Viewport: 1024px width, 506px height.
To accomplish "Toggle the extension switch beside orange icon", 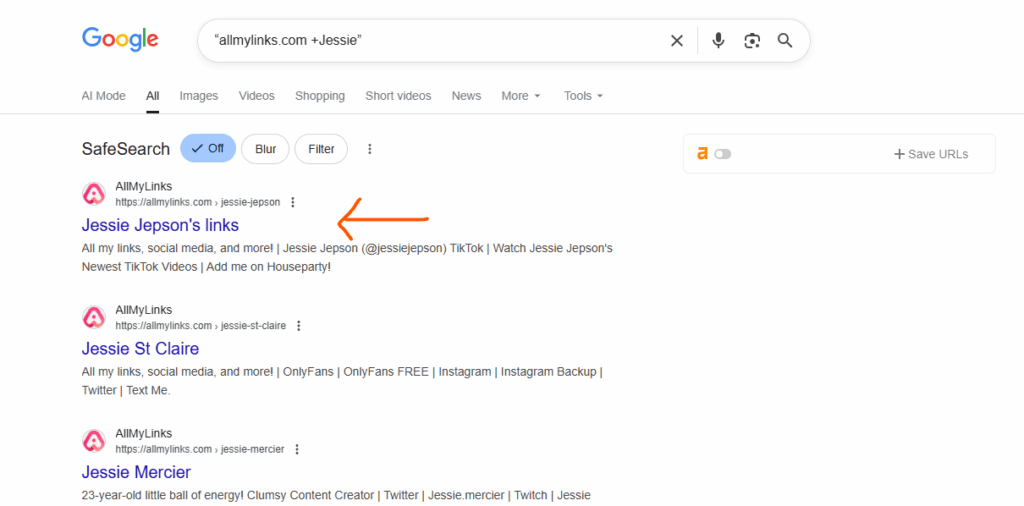I will 722,154.
